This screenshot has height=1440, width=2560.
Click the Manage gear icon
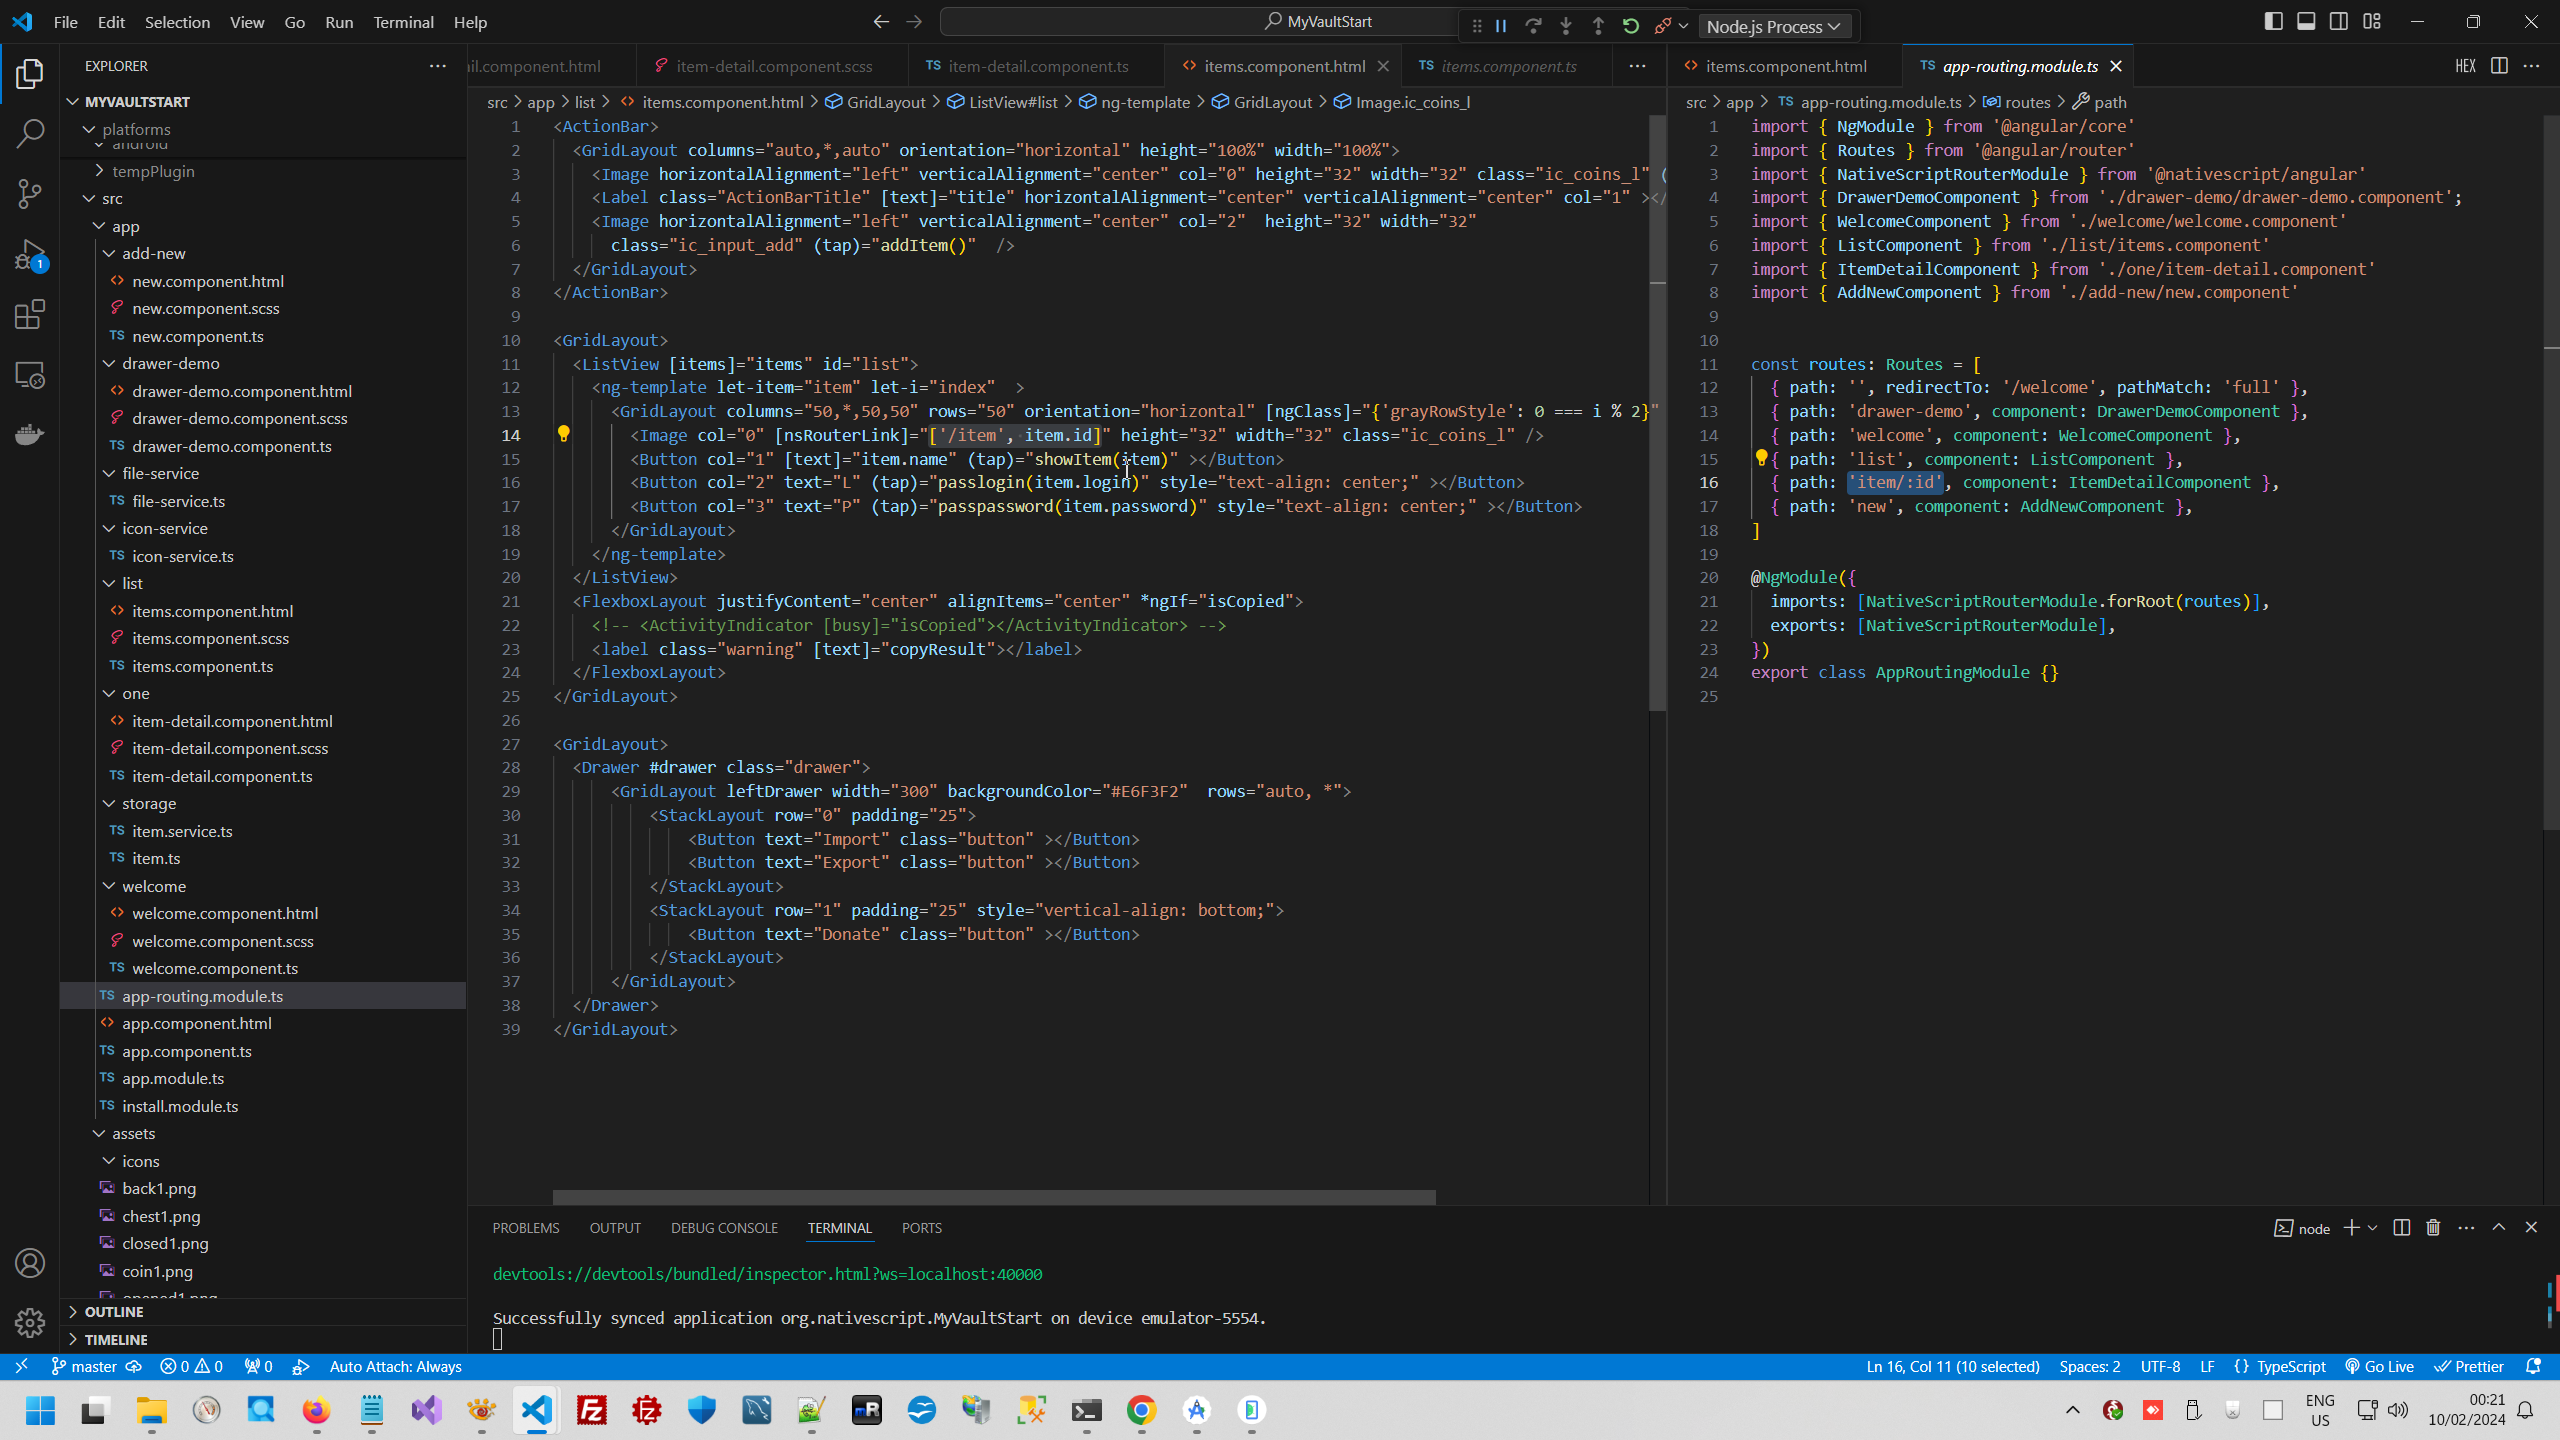coord(30,1323)
